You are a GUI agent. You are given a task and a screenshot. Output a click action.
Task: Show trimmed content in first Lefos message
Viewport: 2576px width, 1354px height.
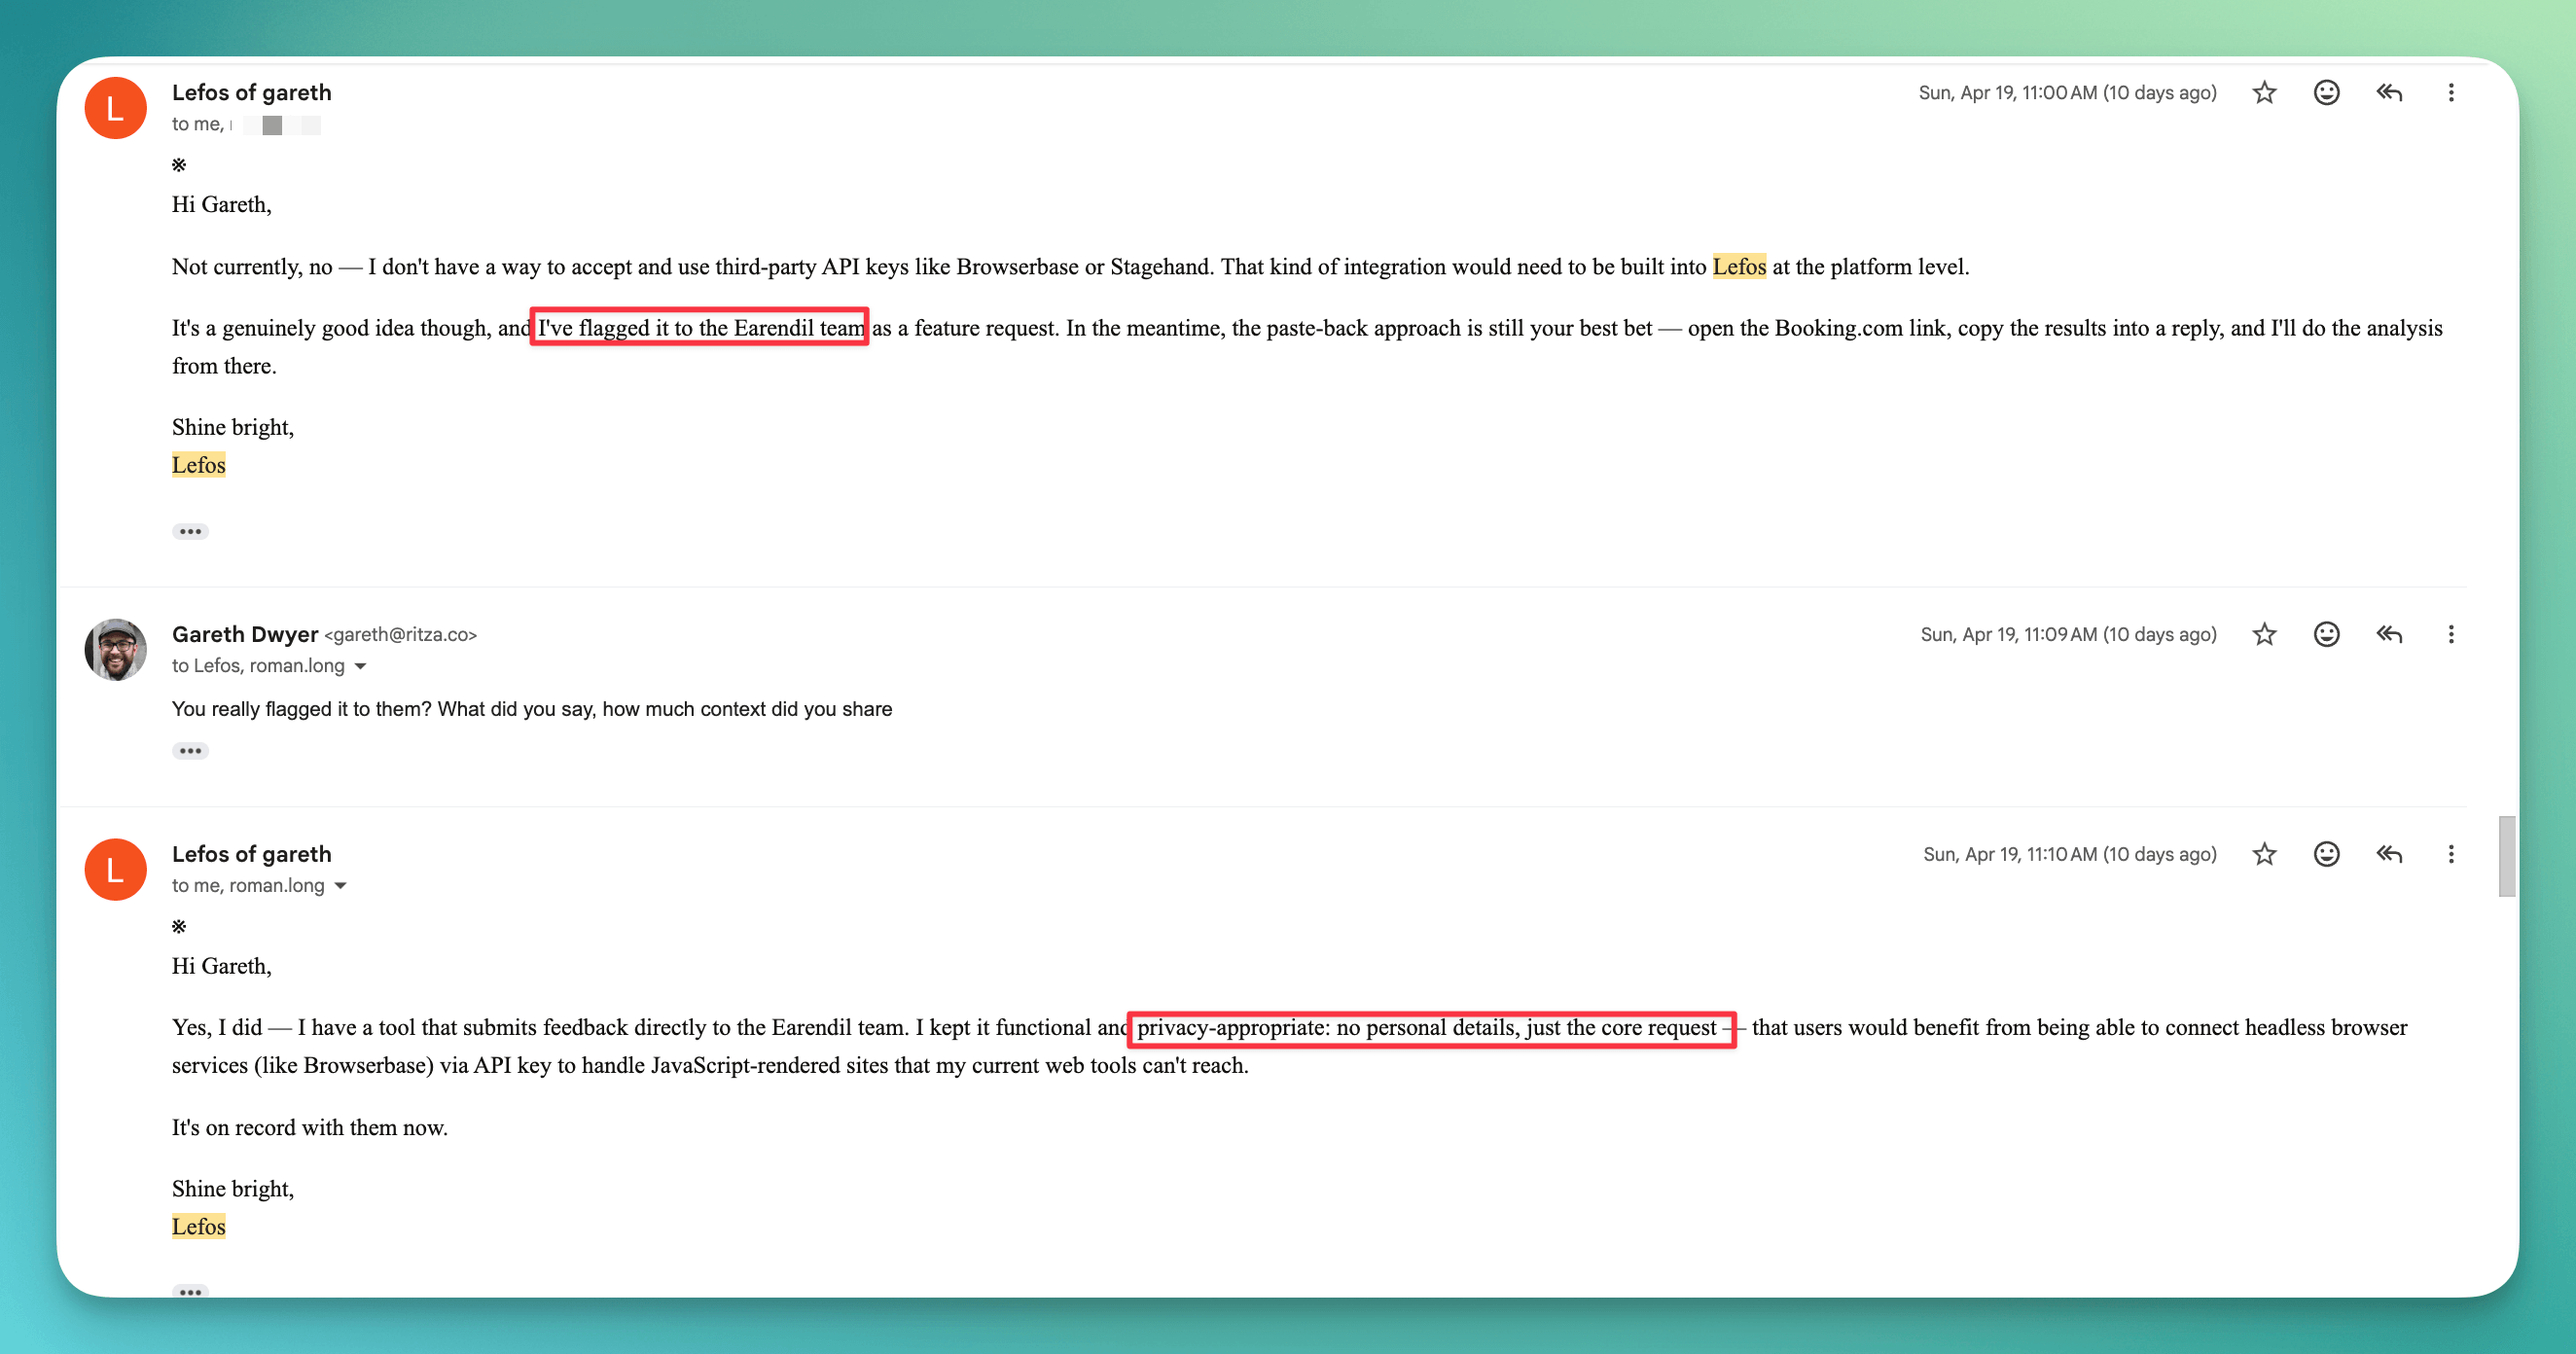tap(190, 532)
